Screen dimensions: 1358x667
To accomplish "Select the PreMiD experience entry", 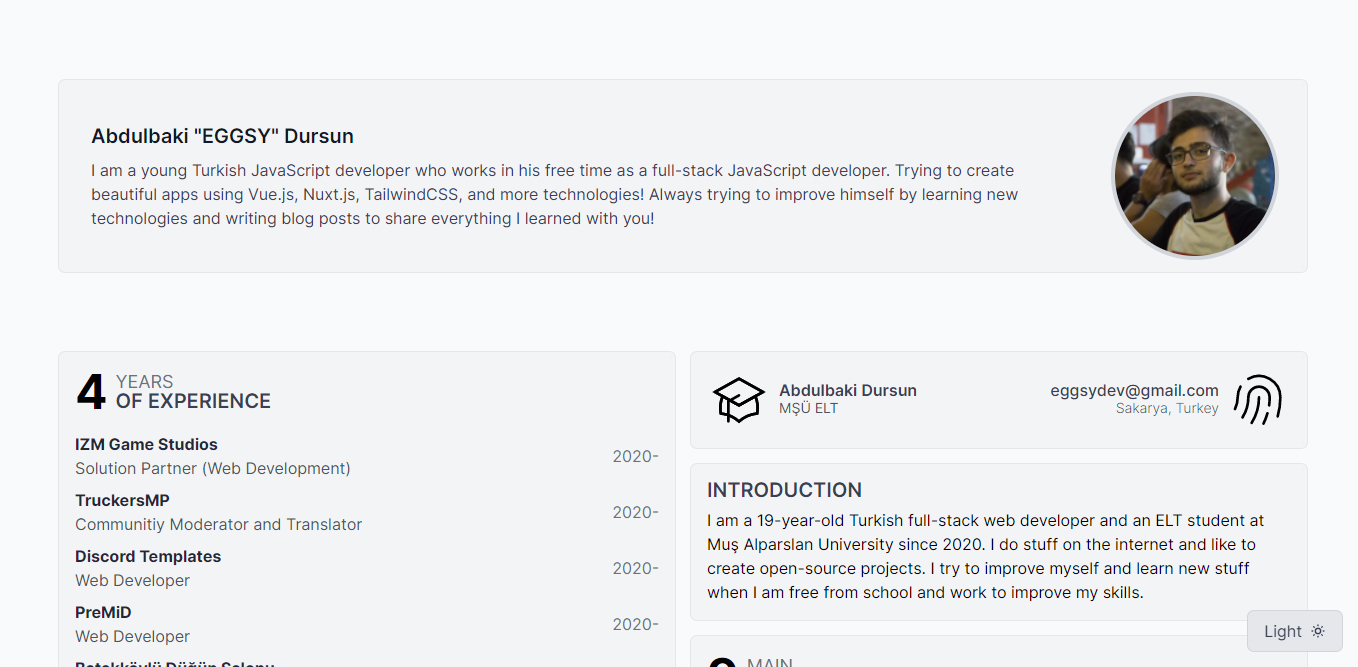I will pos(103,612).
